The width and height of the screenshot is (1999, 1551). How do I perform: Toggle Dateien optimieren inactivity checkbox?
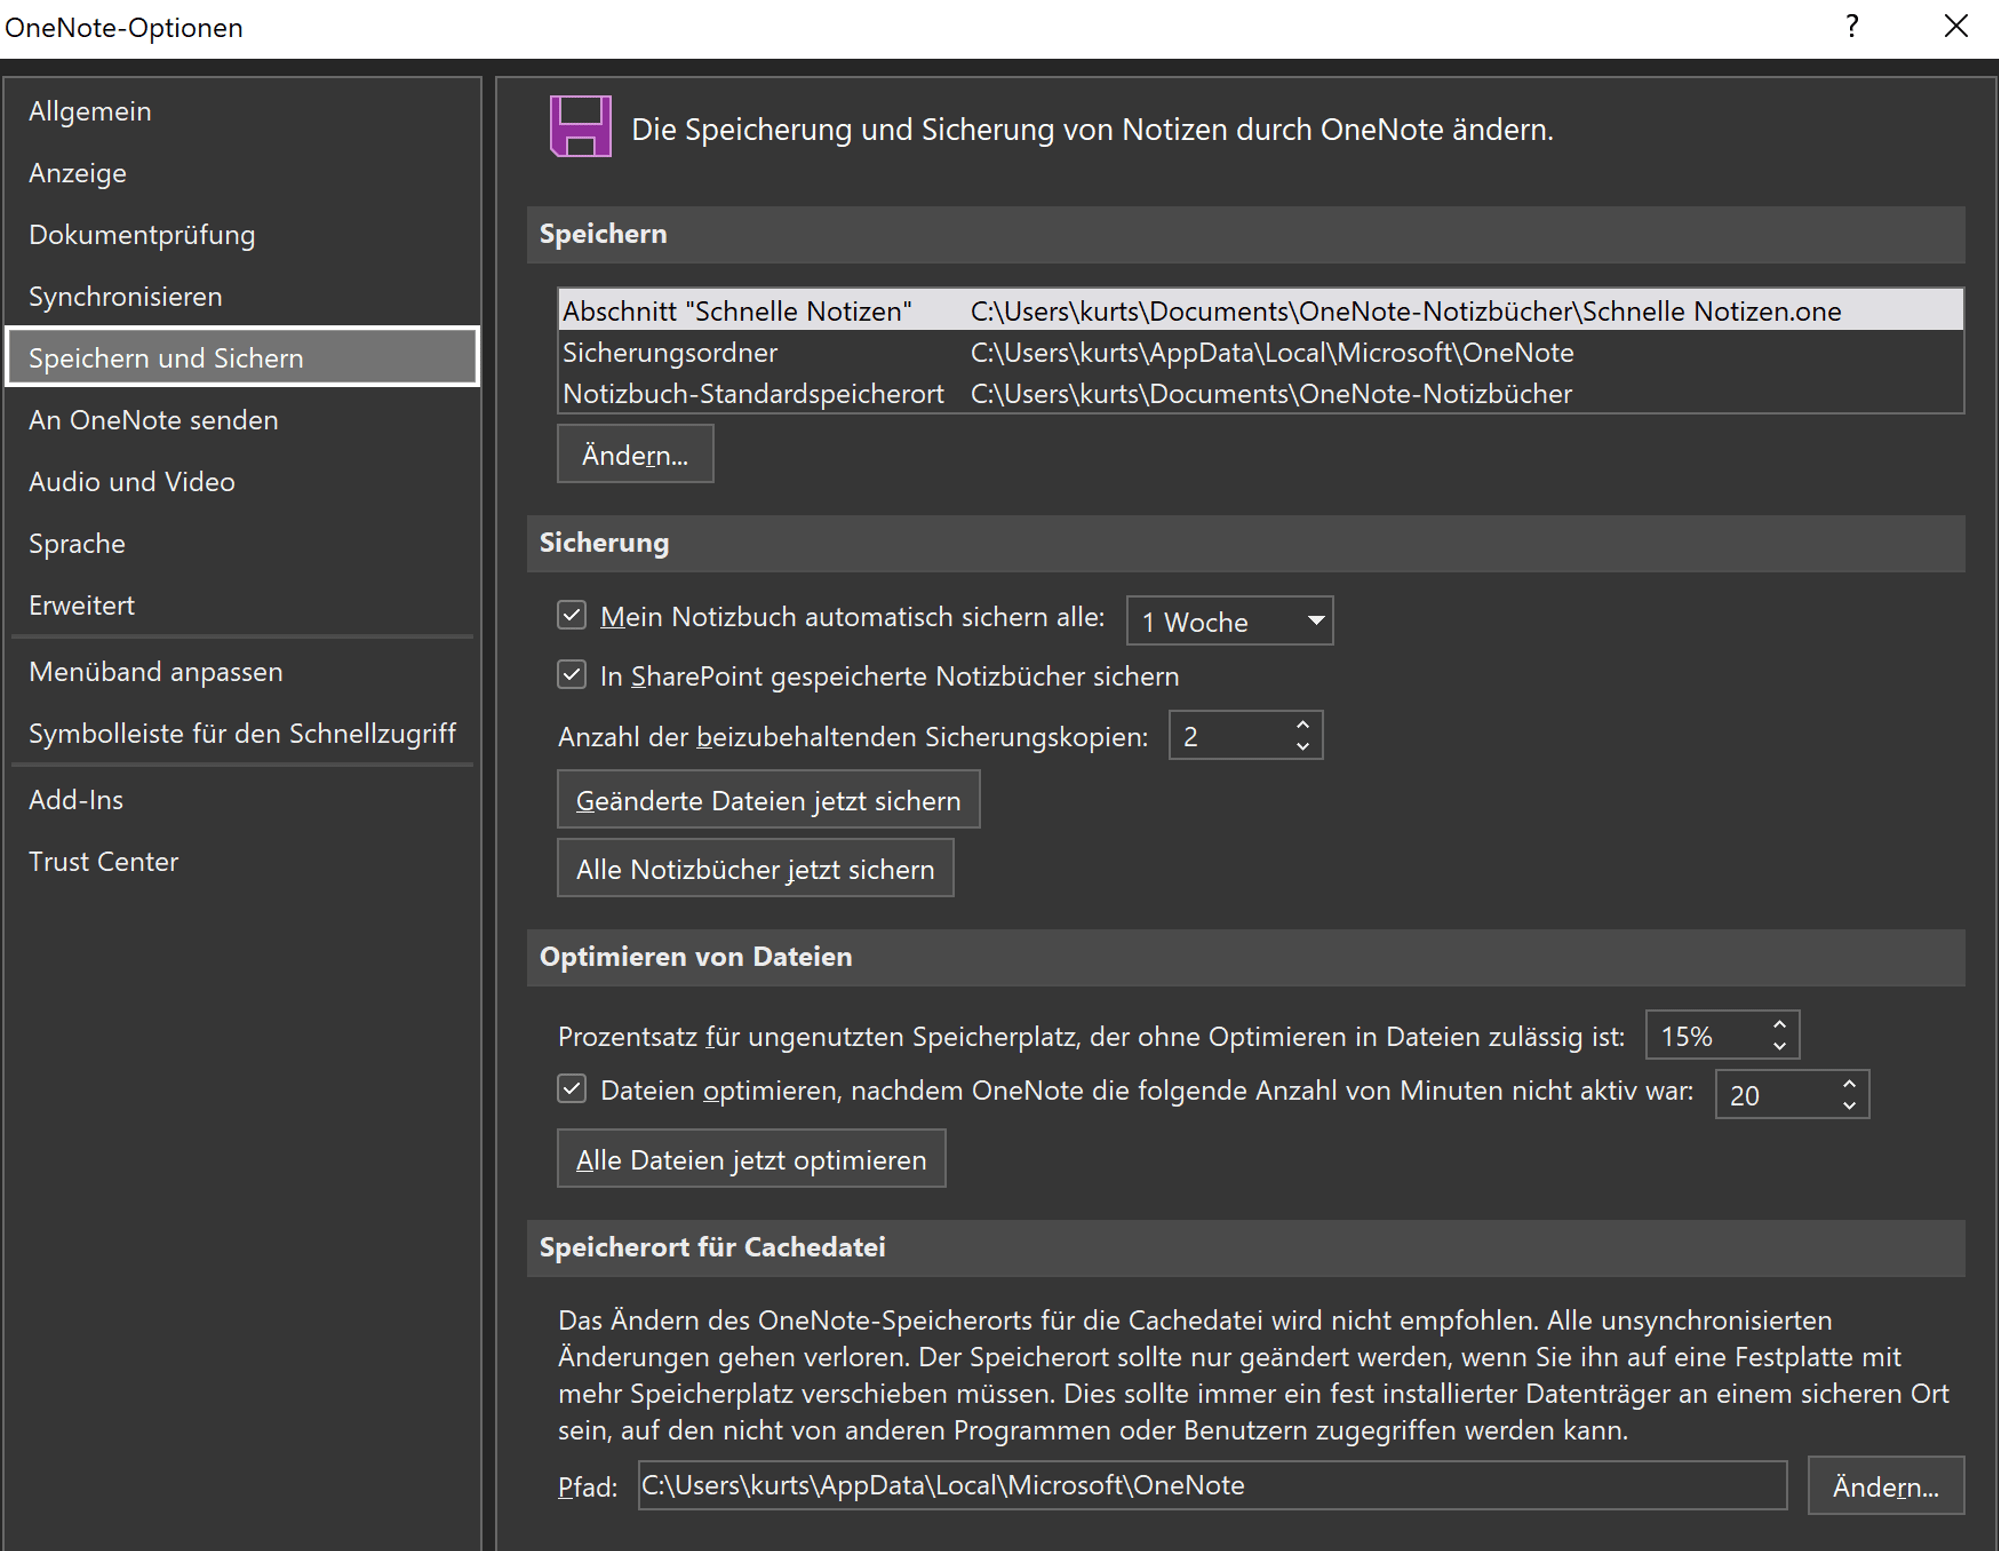572,1089
